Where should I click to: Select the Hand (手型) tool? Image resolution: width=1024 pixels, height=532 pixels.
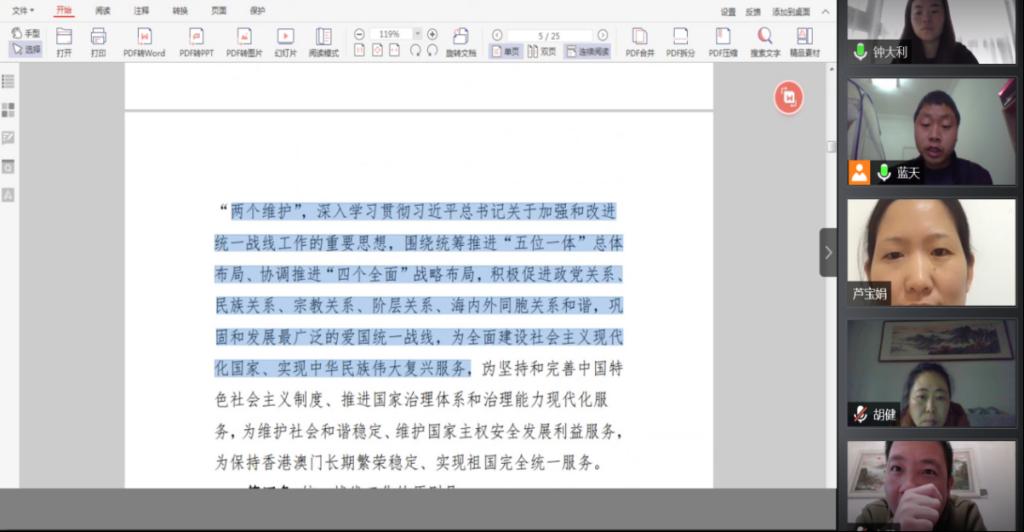[25, 33]
